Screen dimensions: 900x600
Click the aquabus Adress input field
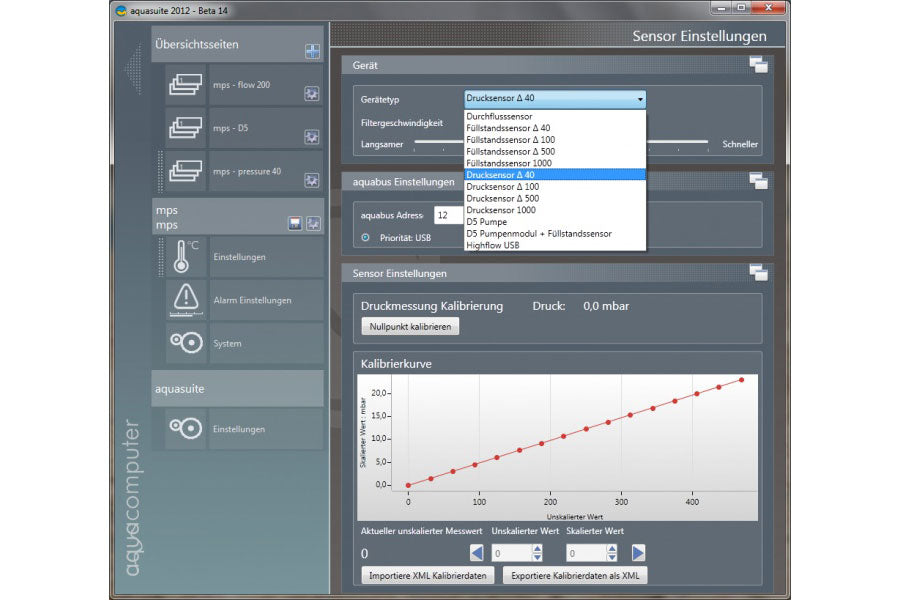[x=448, y=215]
